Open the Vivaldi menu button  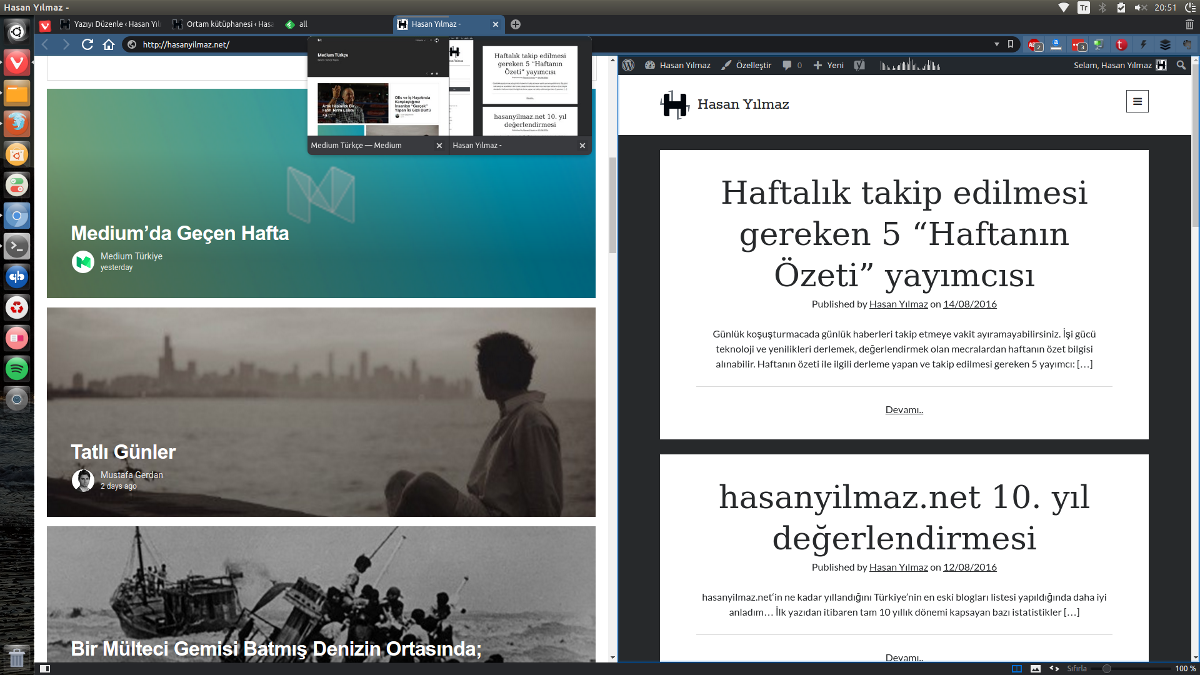[x=45, y=24]
